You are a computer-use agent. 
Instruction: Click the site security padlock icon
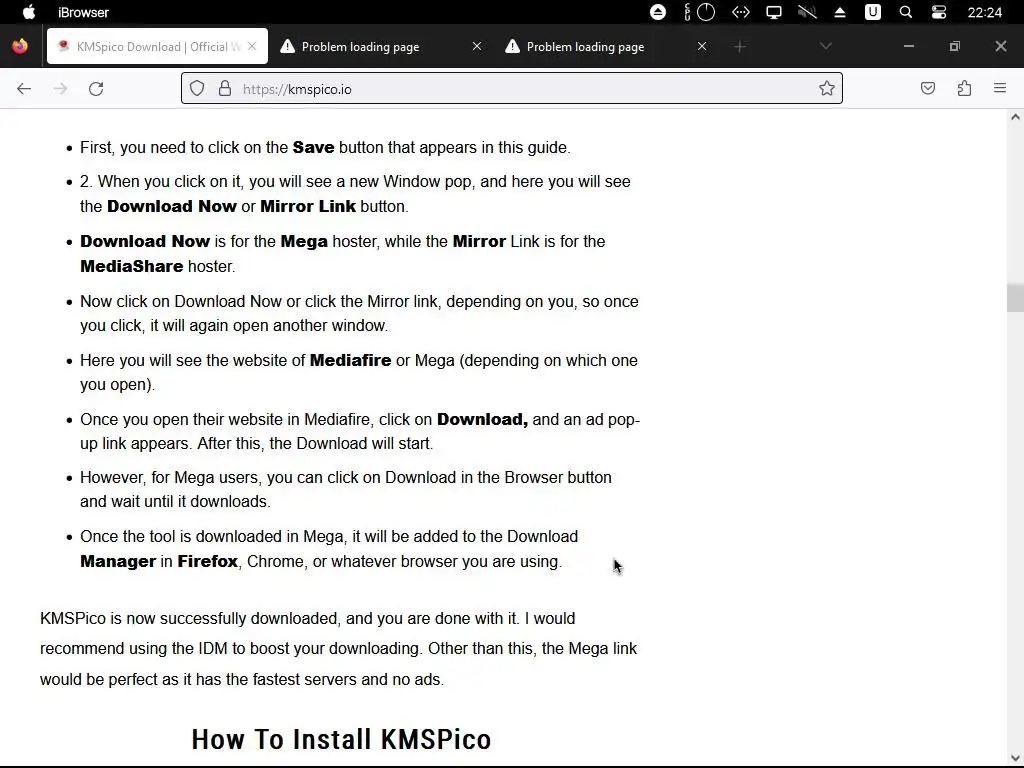tap(225, 88)
